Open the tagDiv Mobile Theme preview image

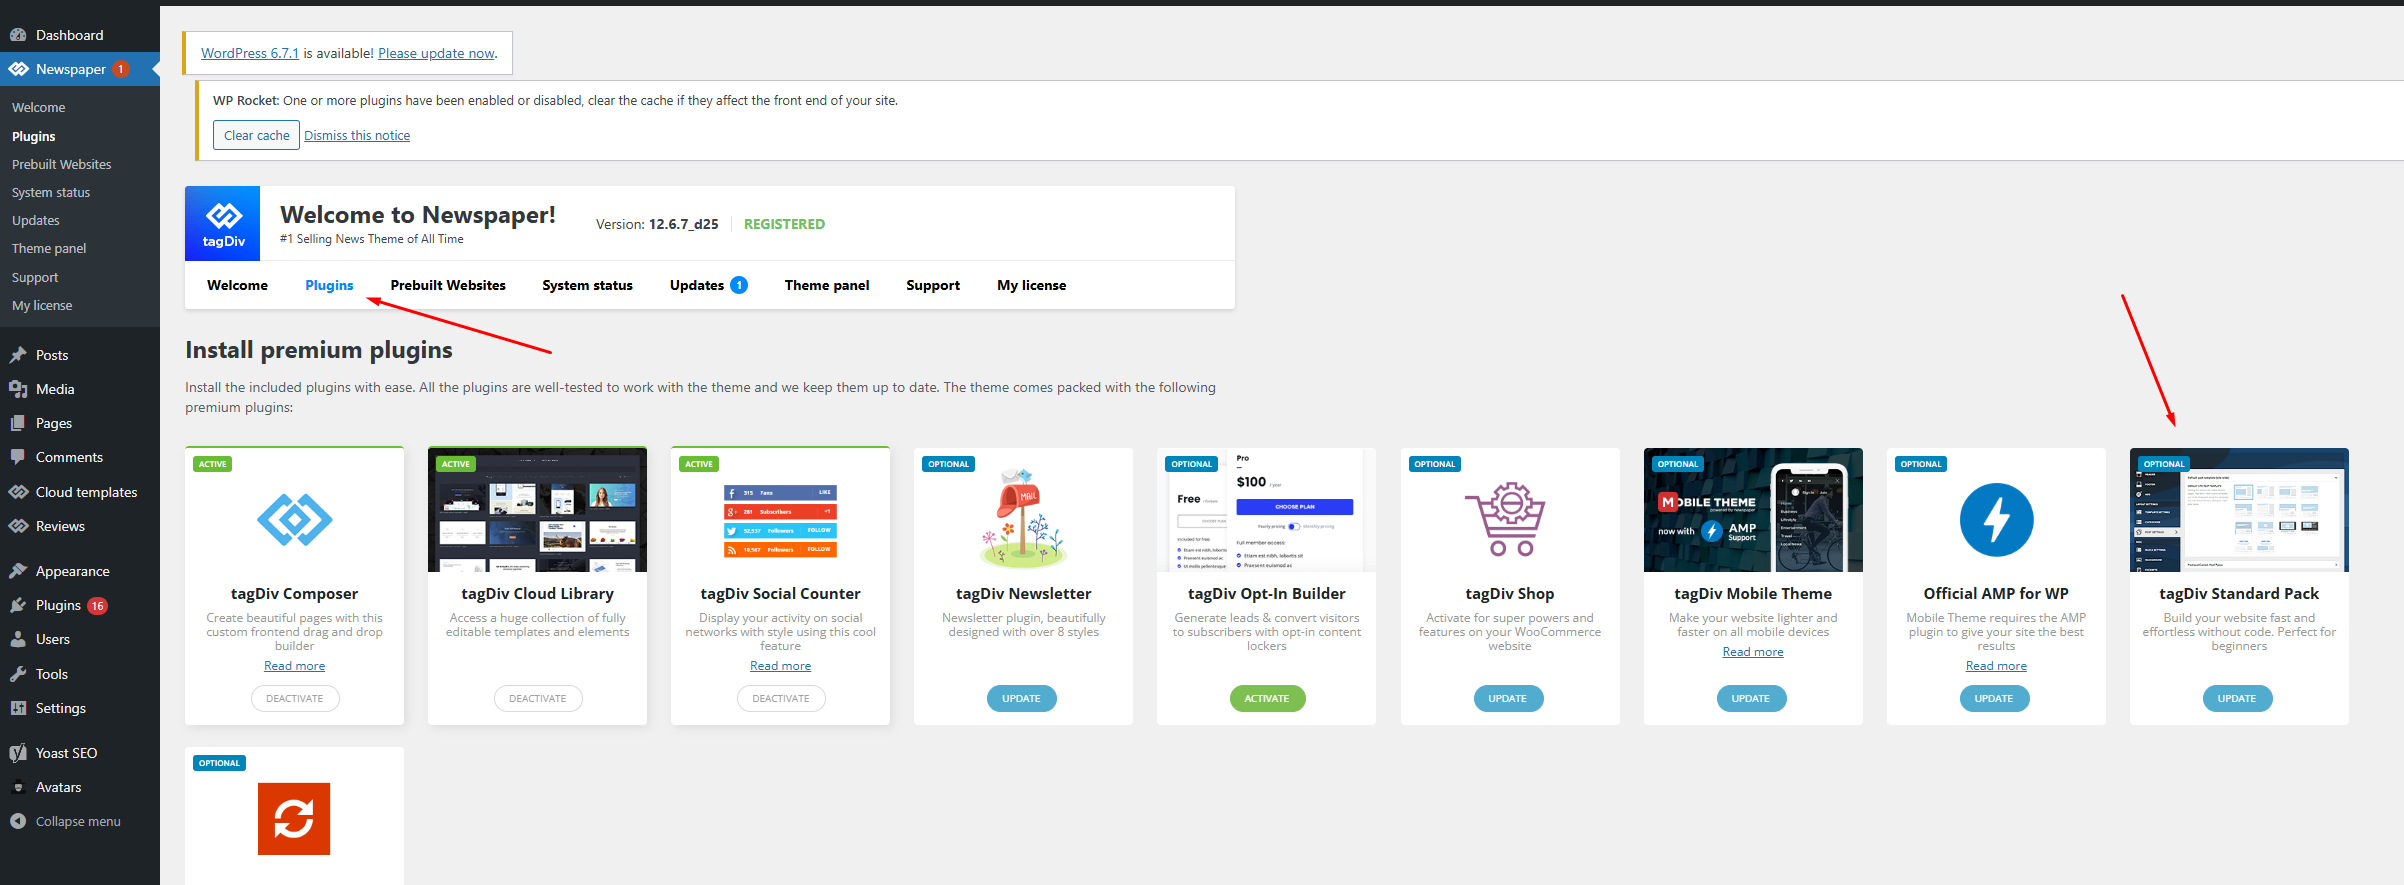[x=1753, y=510]
